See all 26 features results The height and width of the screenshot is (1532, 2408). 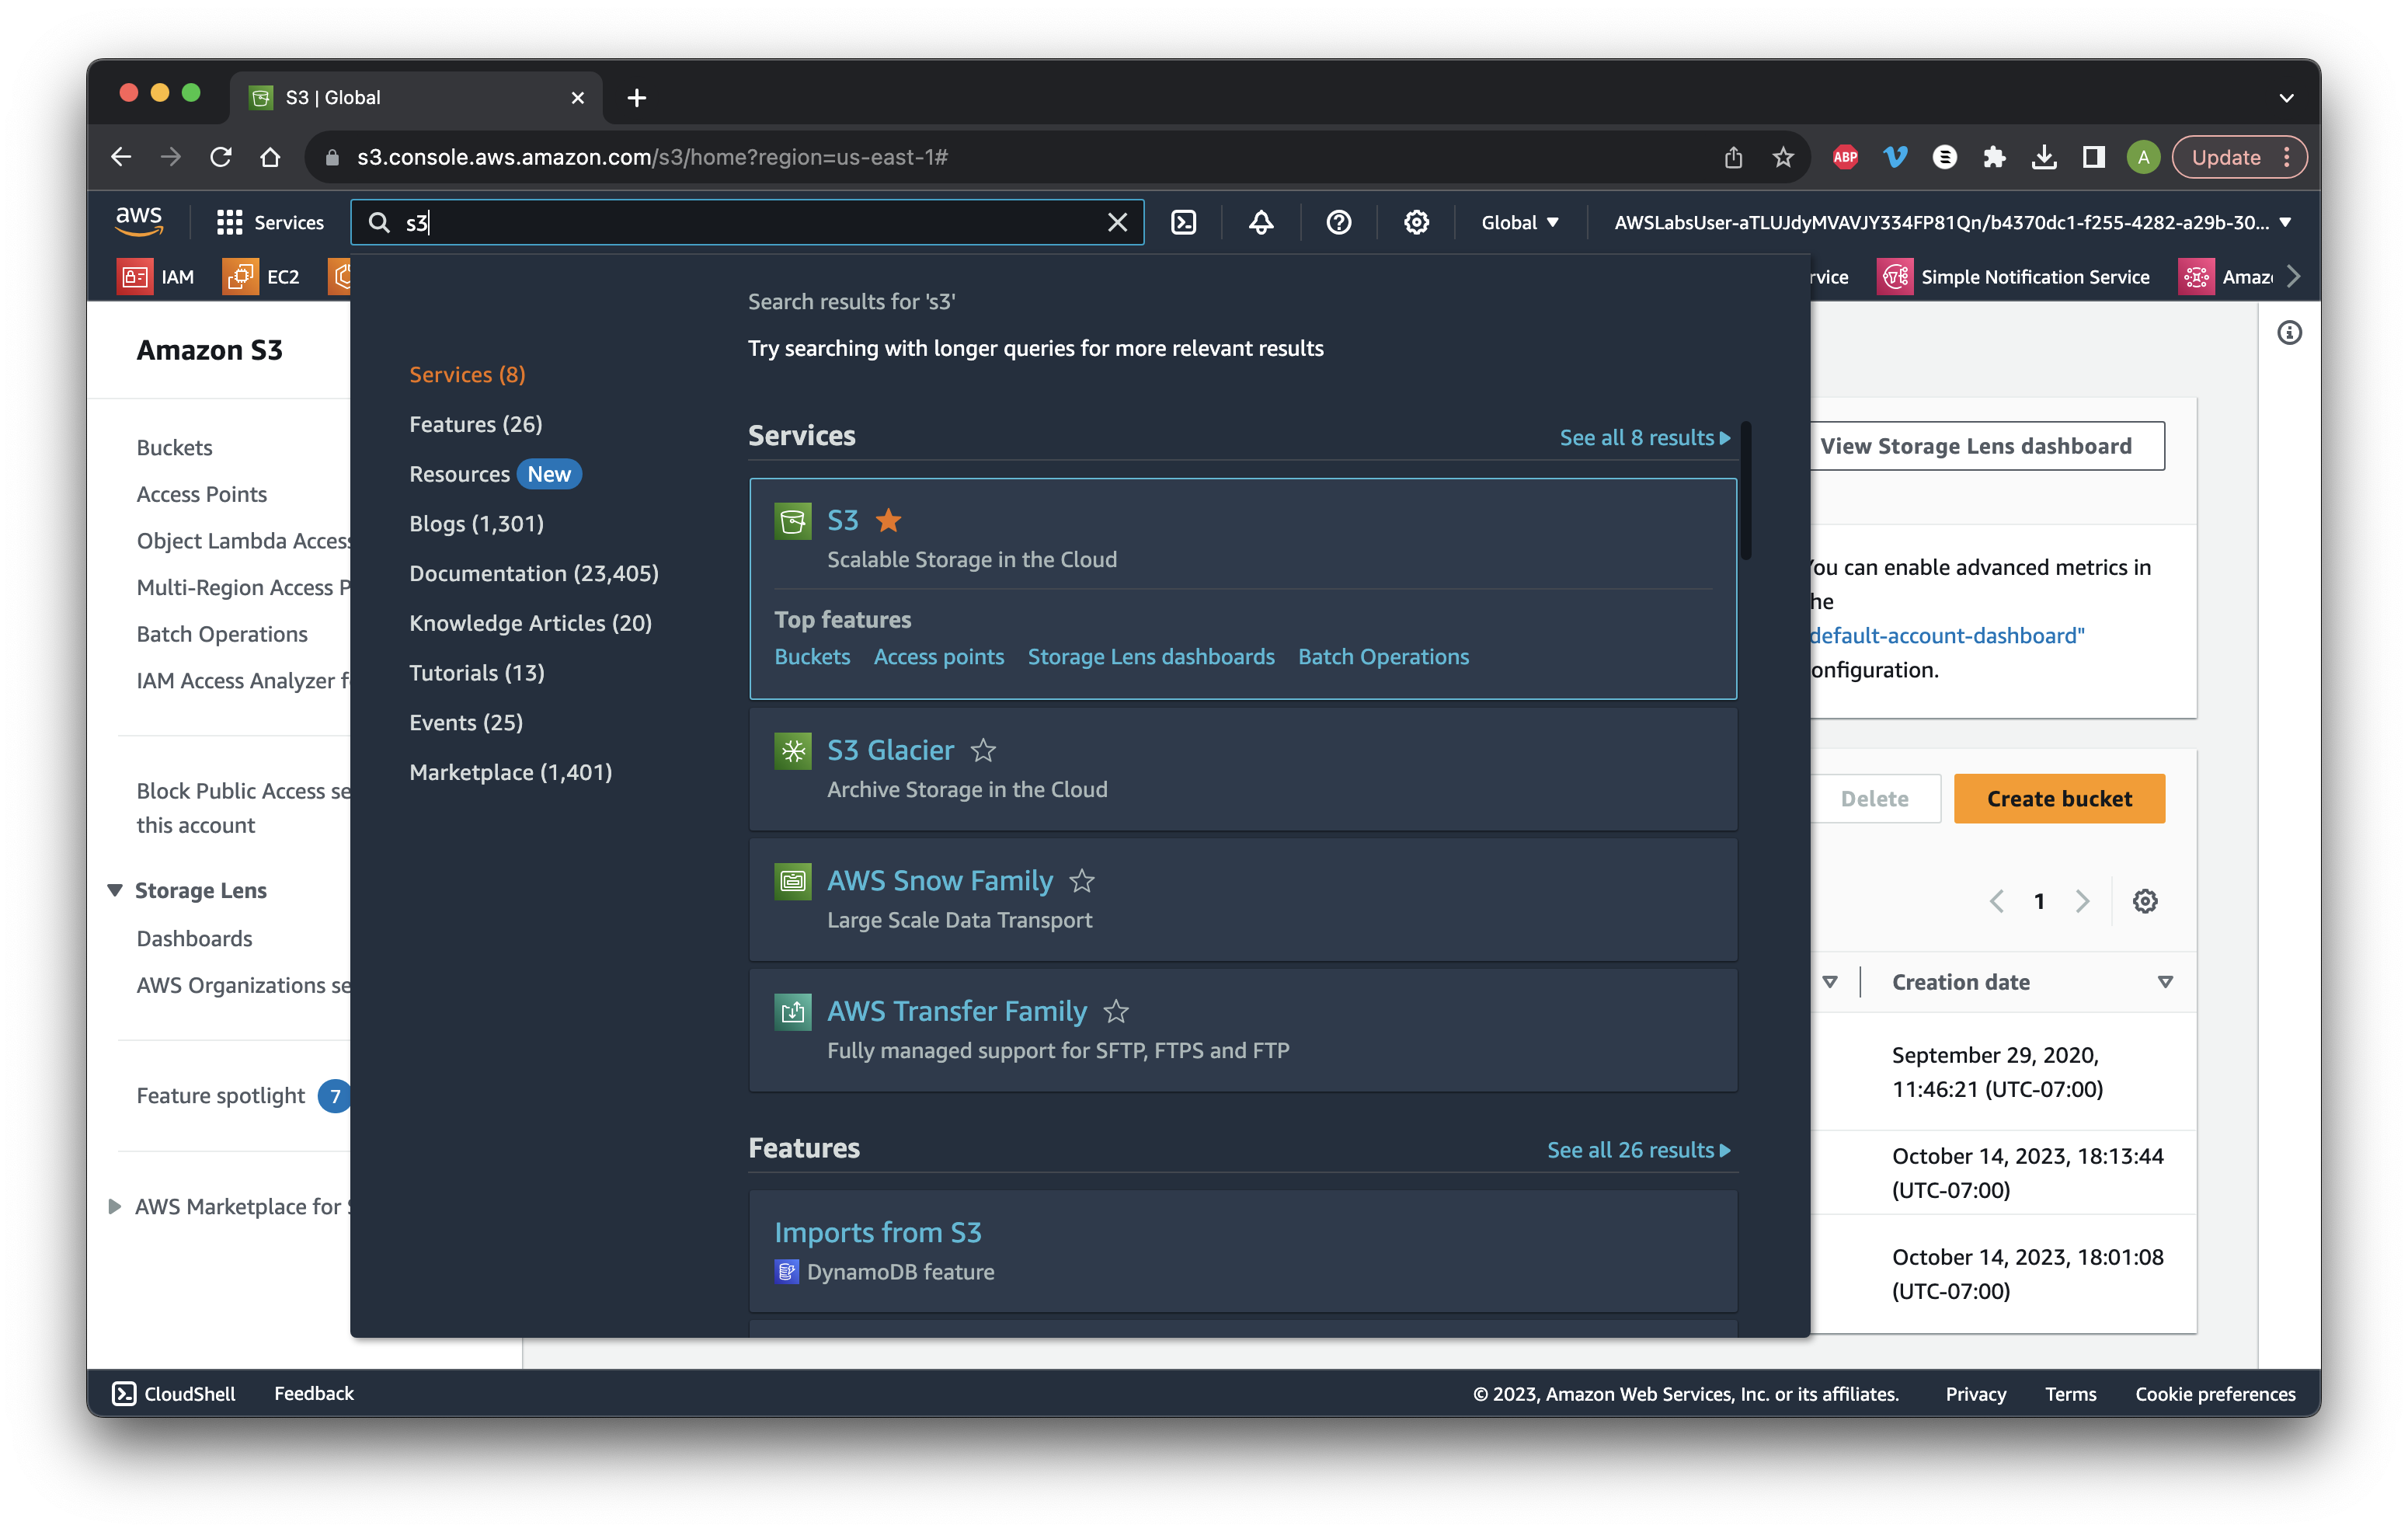(1638, 1150)
